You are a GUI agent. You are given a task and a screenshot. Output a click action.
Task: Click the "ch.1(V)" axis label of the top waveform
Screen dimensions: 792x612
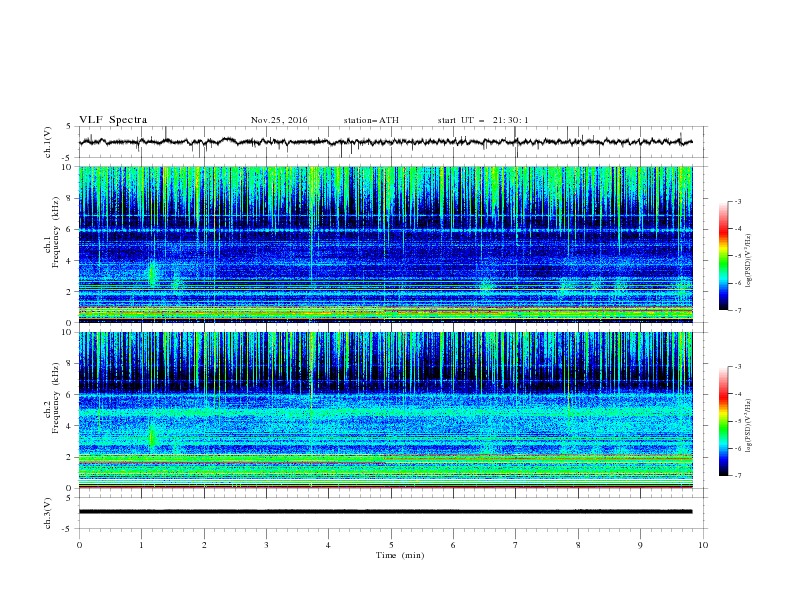(x=48, y=142)
